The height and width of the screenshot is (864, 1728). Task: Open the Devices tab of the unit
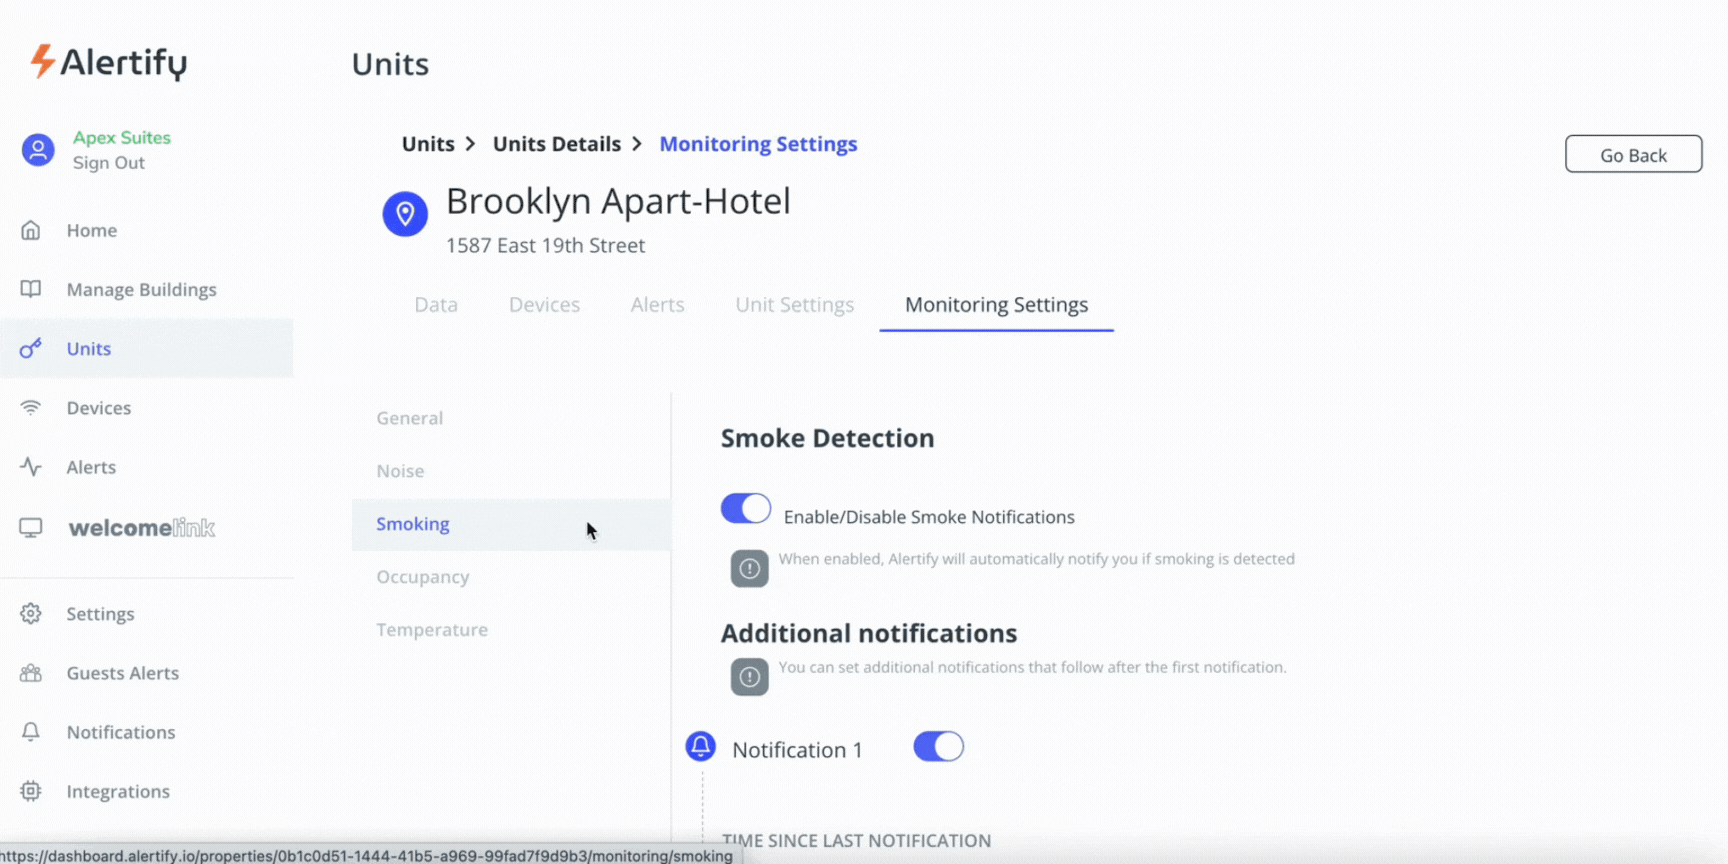(x=544, y=305)
